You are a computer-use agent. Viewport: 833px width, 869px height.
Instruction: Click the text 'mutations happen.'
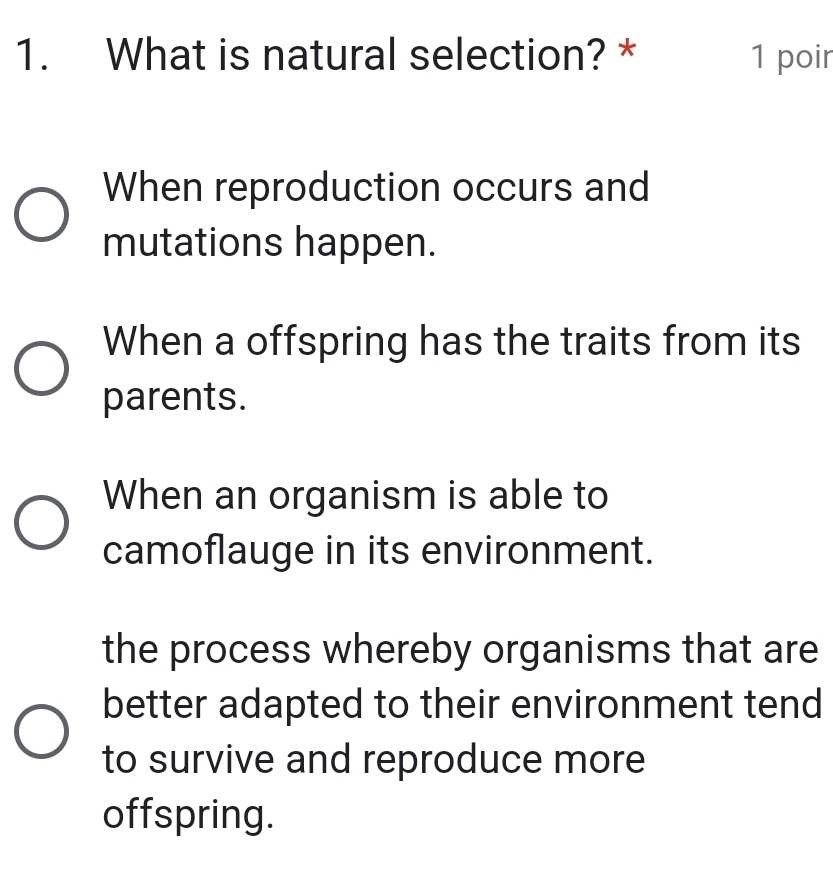269,243
